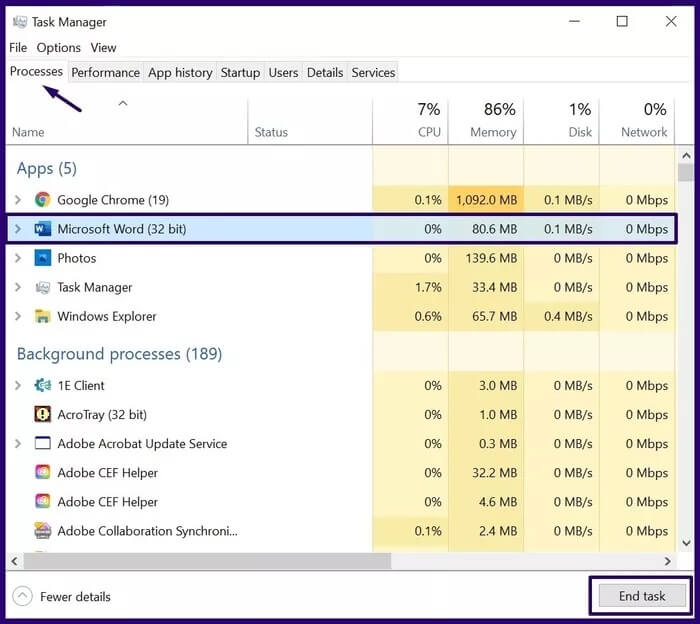Switch to the Details tab
The height and width of the screenshot is (624, 700).
[325, 72]
